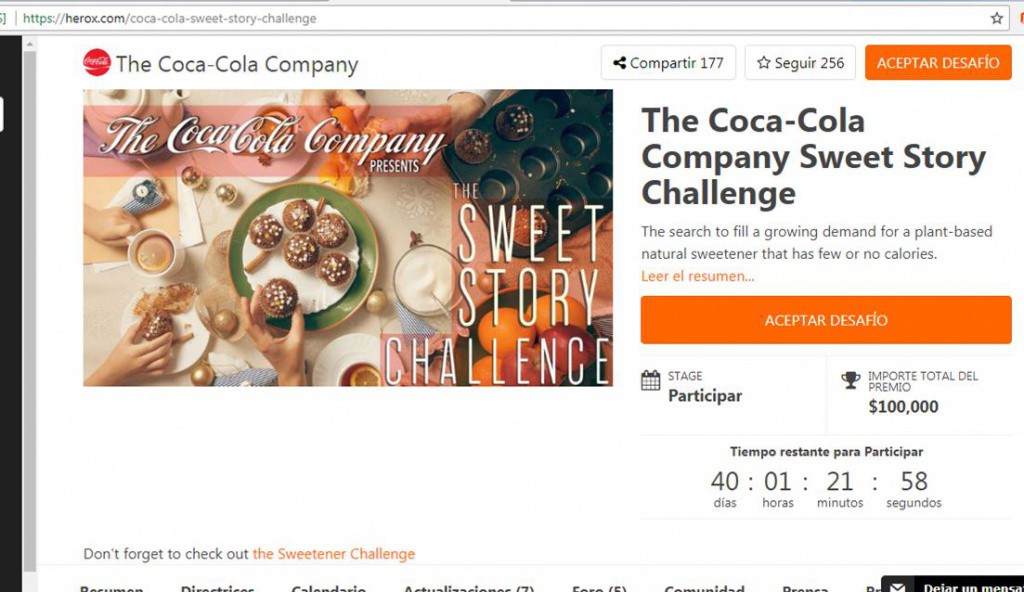1024x592 pixels.
Task: Click the Coca-Cola red logo icon
Action: [x=97, y=63]
